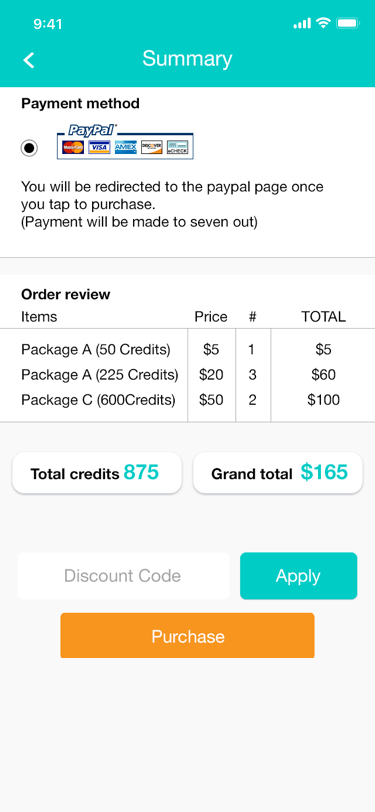Image resolution: width=375 pixels, height=812 pixels.
Task: Click the MasterCard card icon
Action: (x=73, y=148)
